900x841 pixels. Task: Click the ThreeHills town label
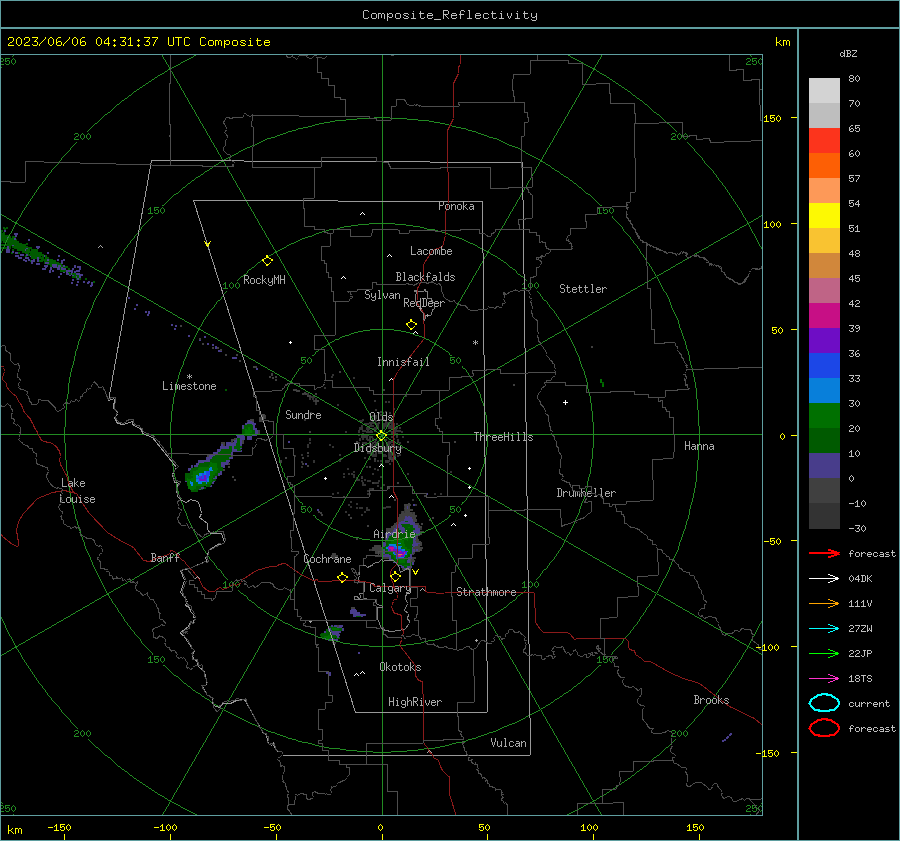tap(503, 437)
